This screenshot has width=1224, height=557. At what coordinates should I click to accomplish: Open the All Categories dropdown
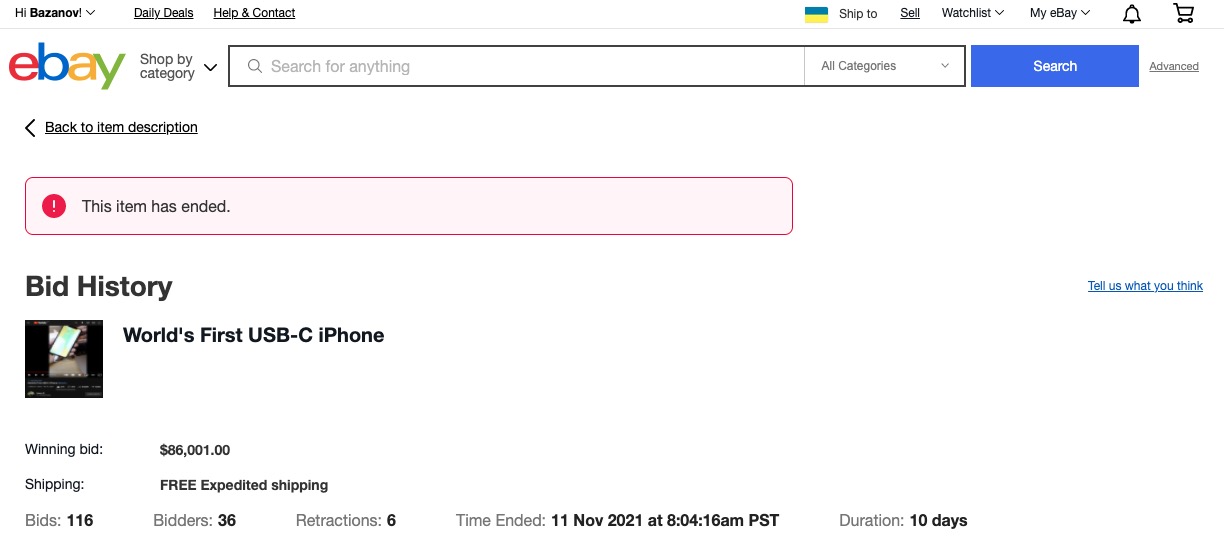point(885,66)
